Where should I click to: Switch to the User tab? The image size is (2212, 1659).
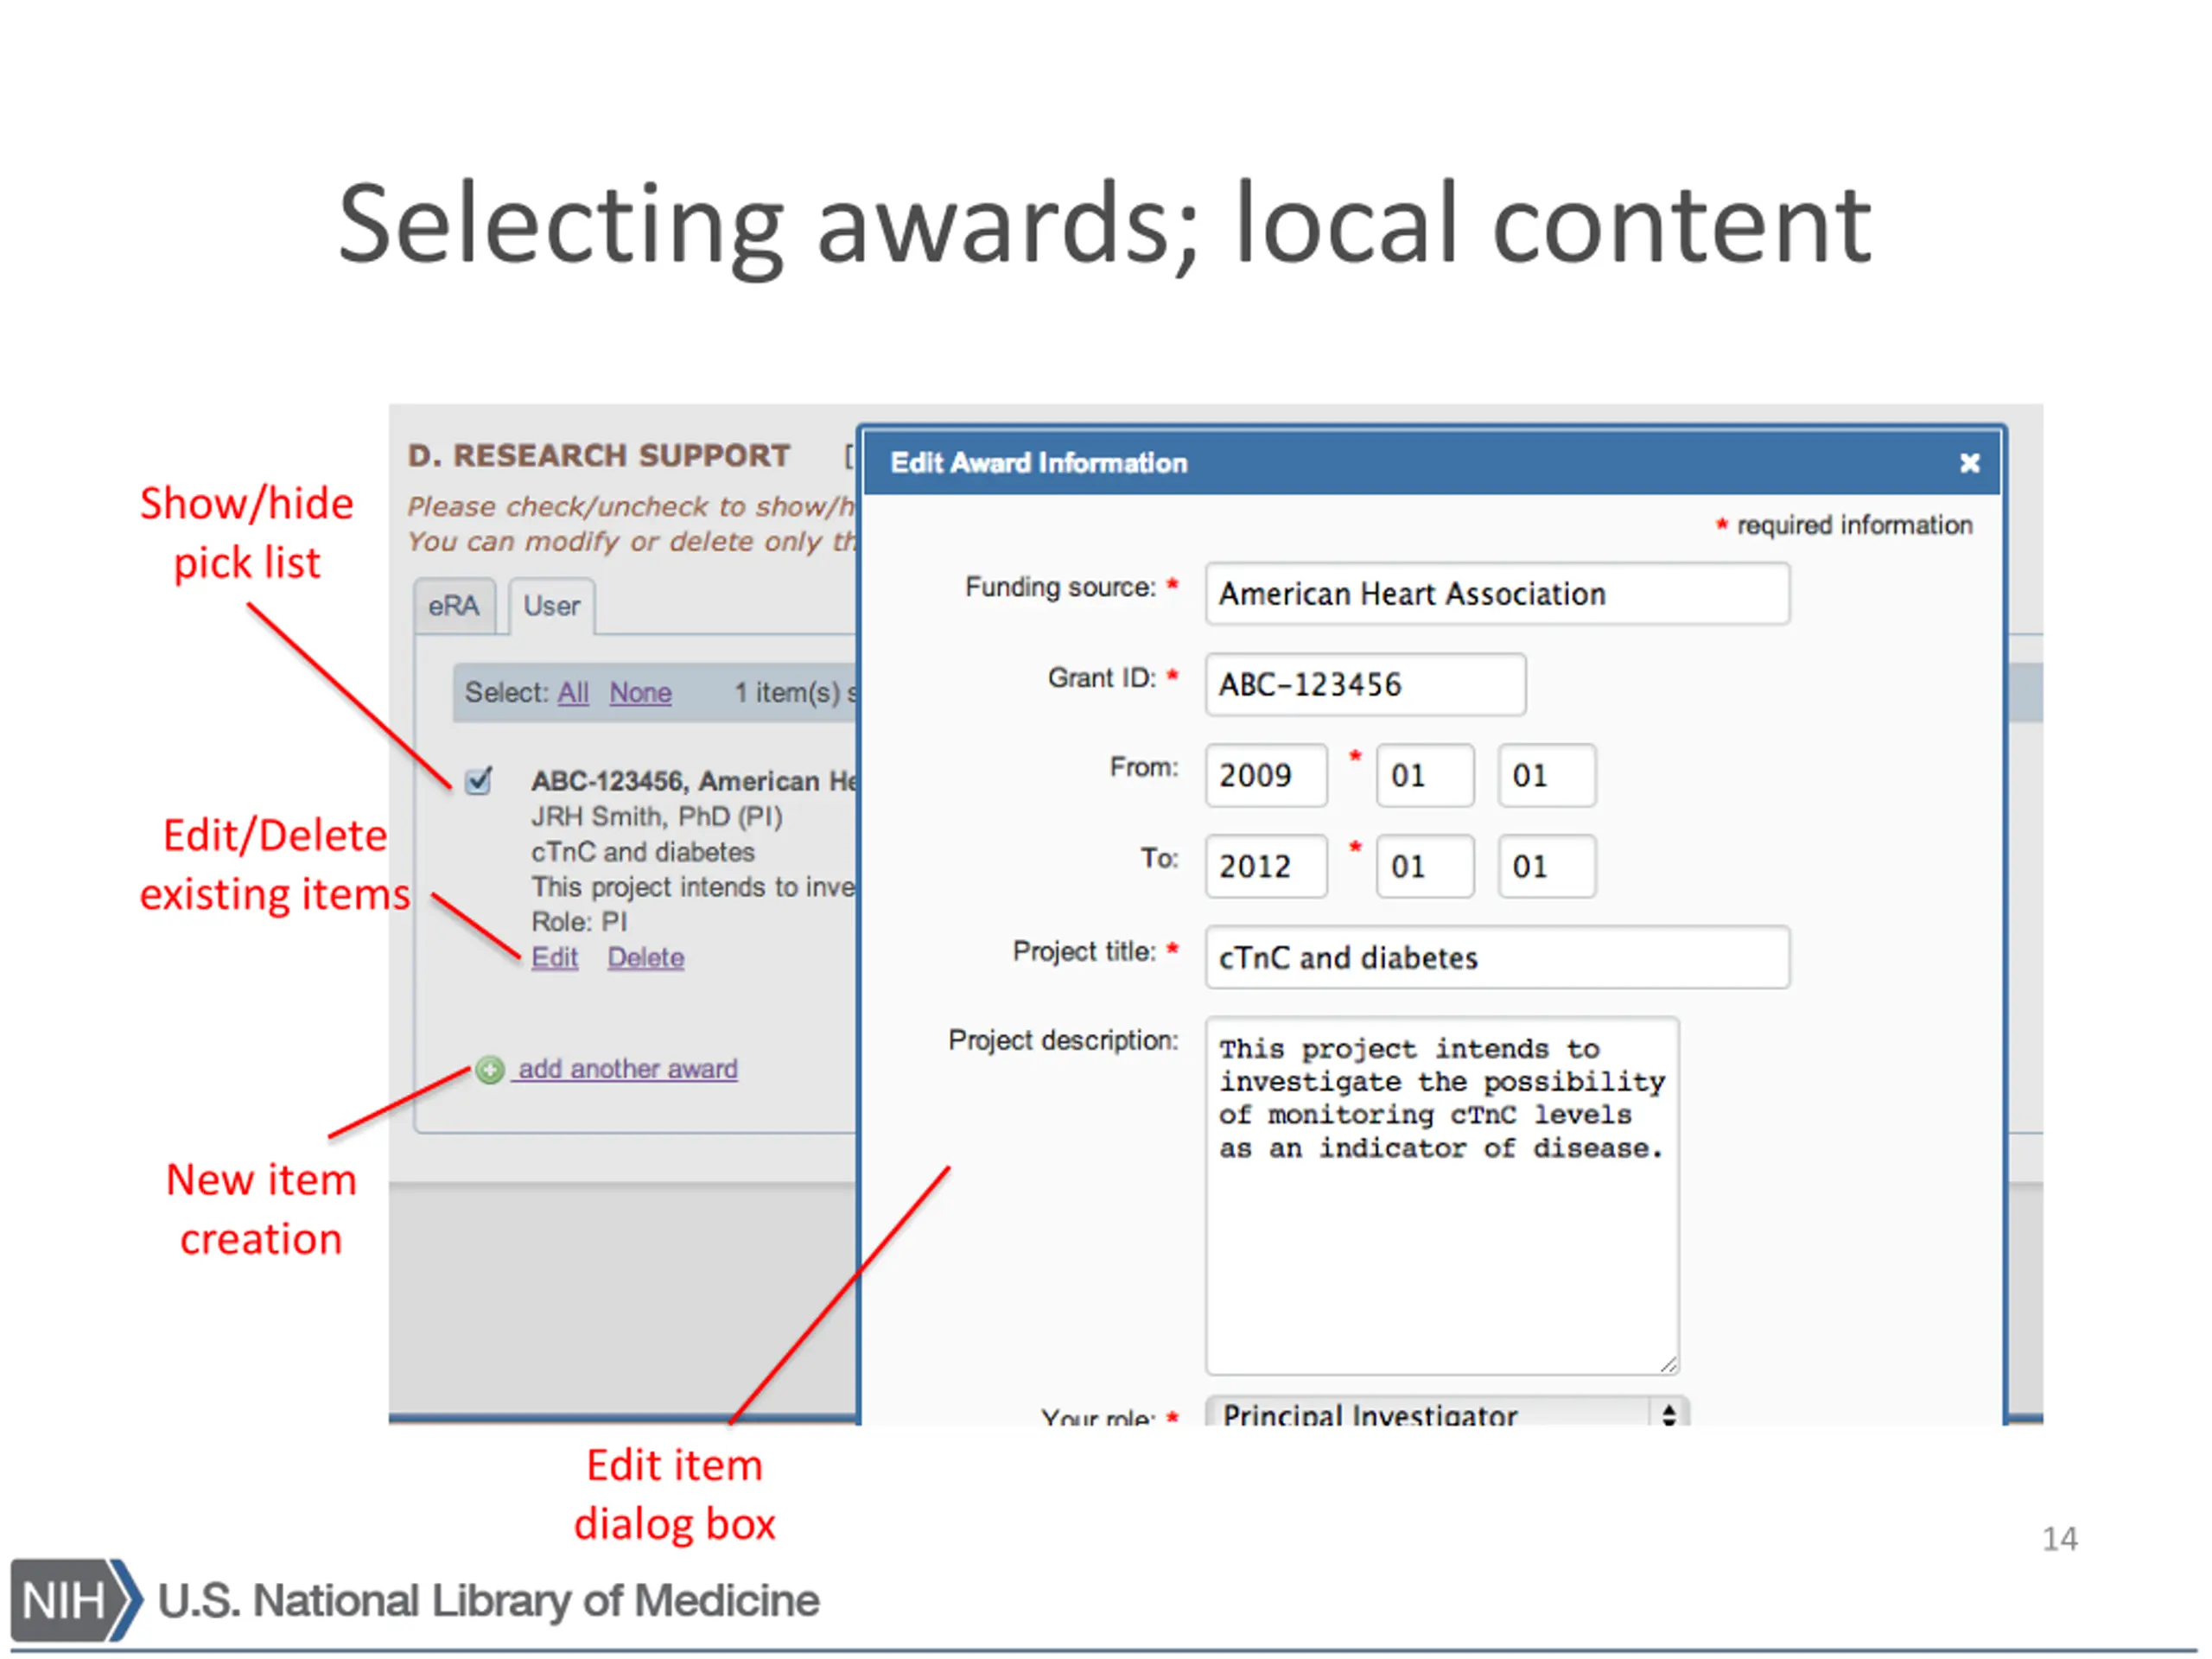[552, 606]
